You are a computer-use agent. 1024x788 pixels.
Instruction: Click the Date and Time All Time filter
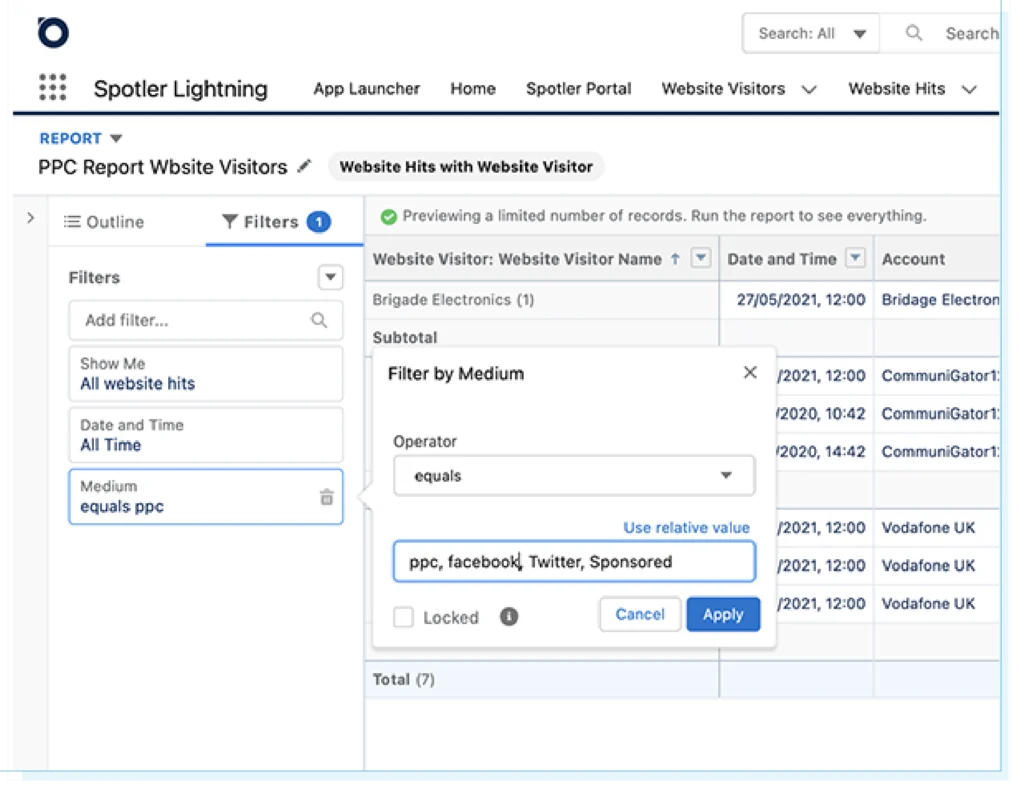click(205, 435)
